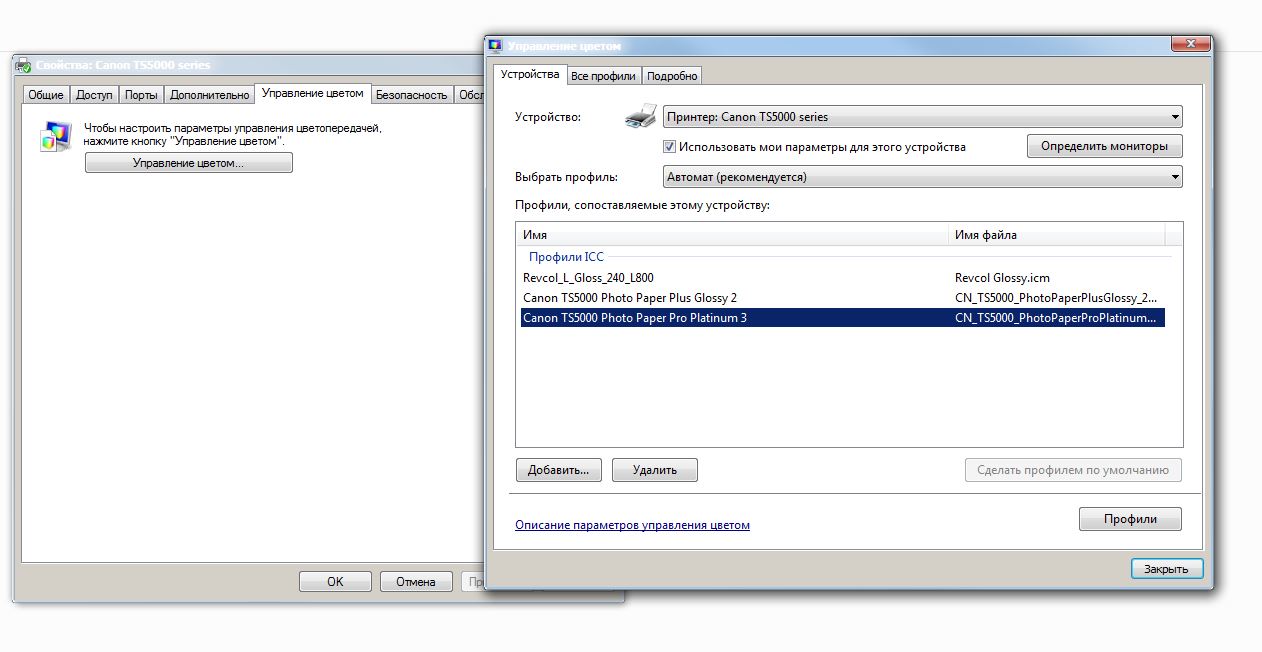Image resolution: width=1262 pixels, height=652 pixels.
Task: Open the Доступ tab in the properties window
Action: pyautogui.click(x=94, y=95)
